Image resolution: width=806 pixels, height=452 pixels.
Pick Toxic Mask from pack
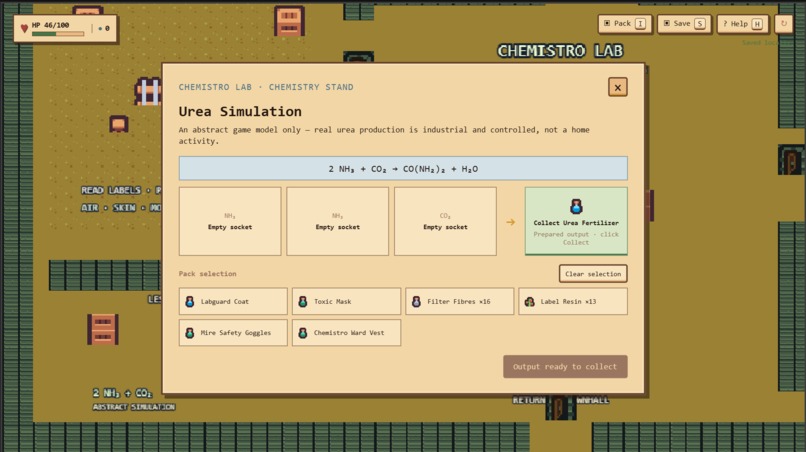[346, 301]
